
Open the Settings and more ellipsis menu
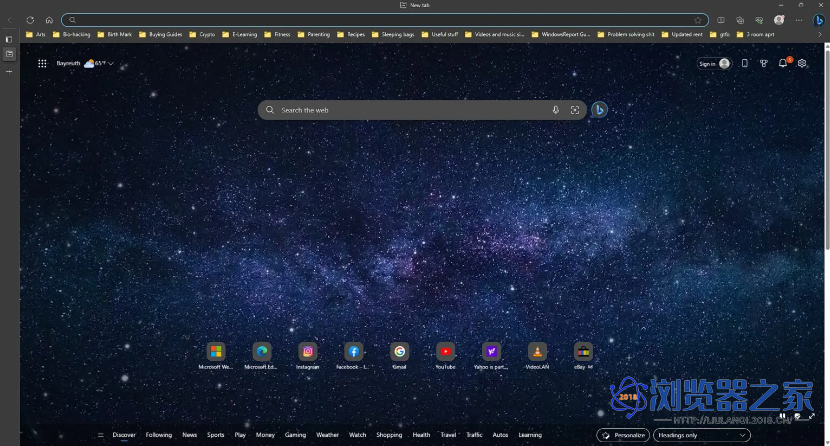(799, 20)
